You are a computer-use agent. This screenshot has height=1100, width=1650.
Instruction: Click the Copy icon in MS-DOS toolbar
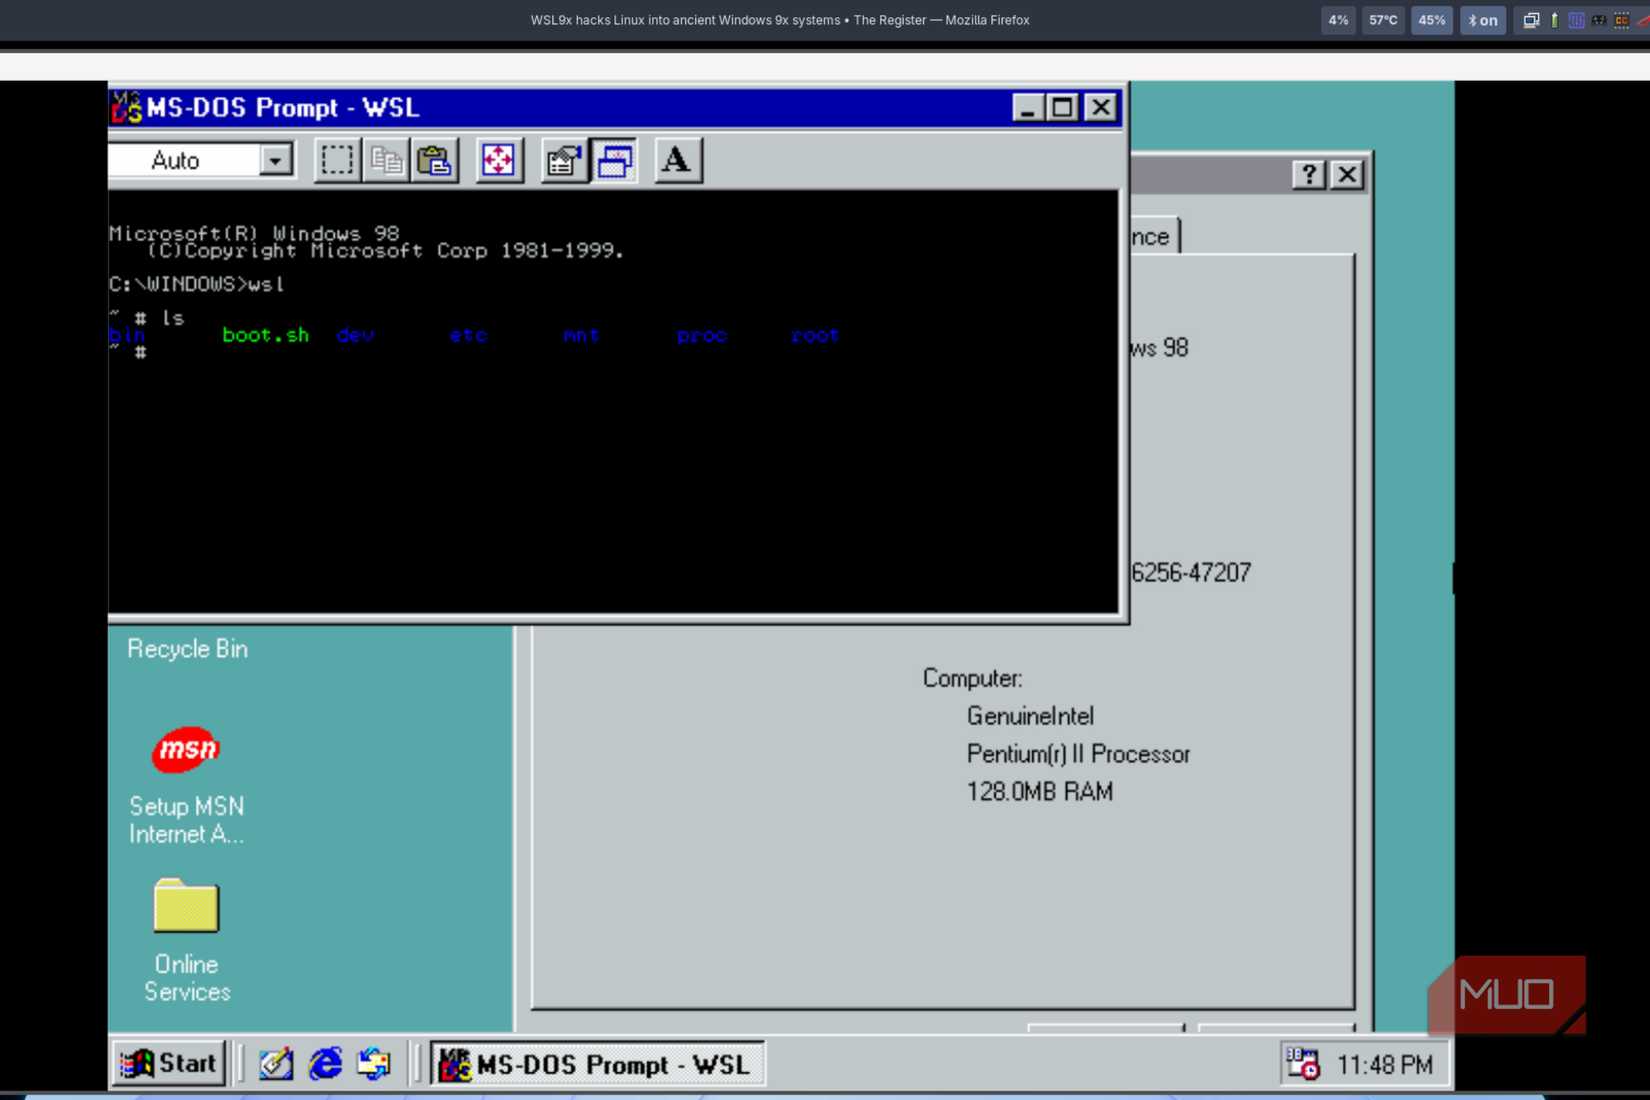tap(386, 160)
